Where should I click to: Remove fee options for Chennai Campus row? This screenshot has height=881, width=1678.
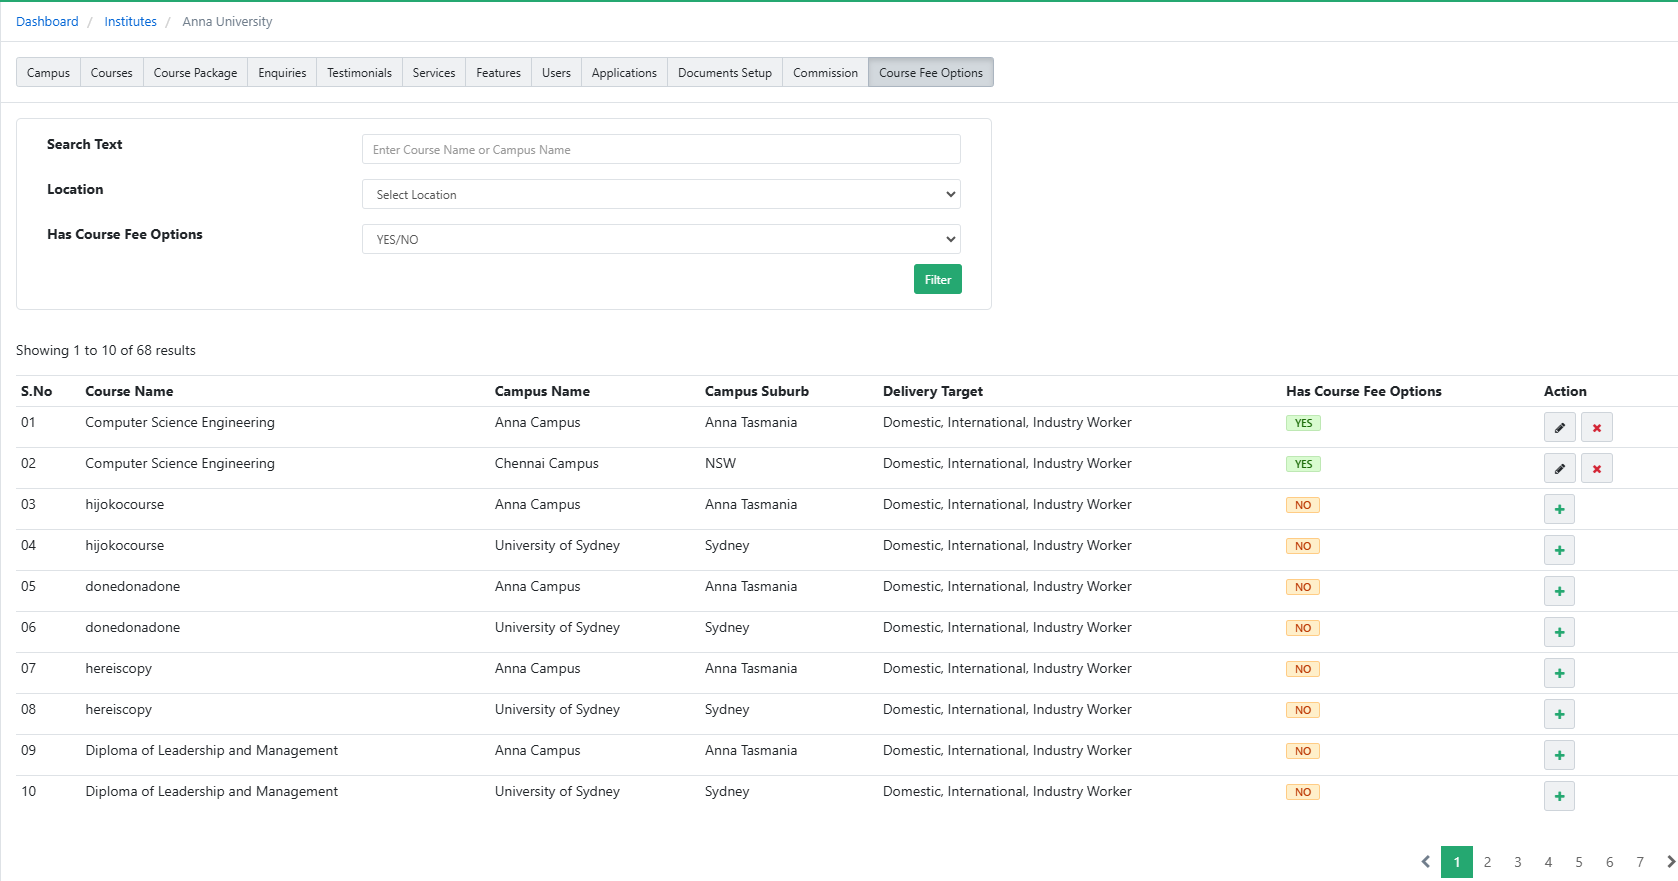click(x=1596, y=468)
